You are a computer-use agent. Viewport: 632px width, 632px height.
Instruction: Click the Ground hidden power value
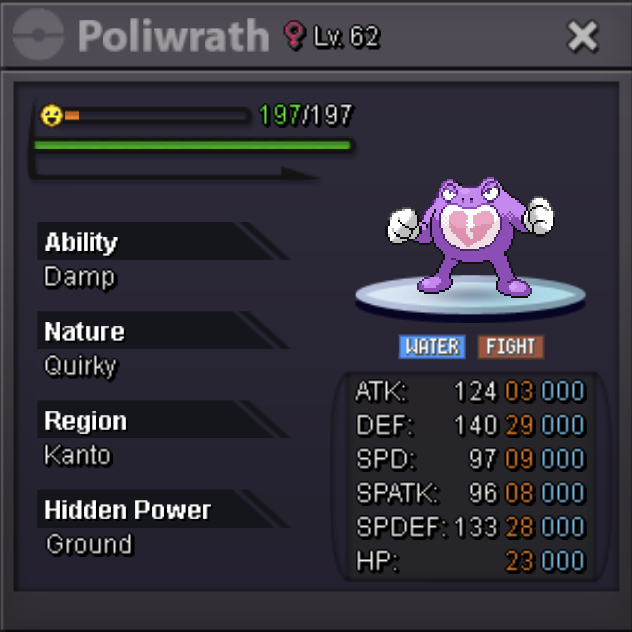89,544
